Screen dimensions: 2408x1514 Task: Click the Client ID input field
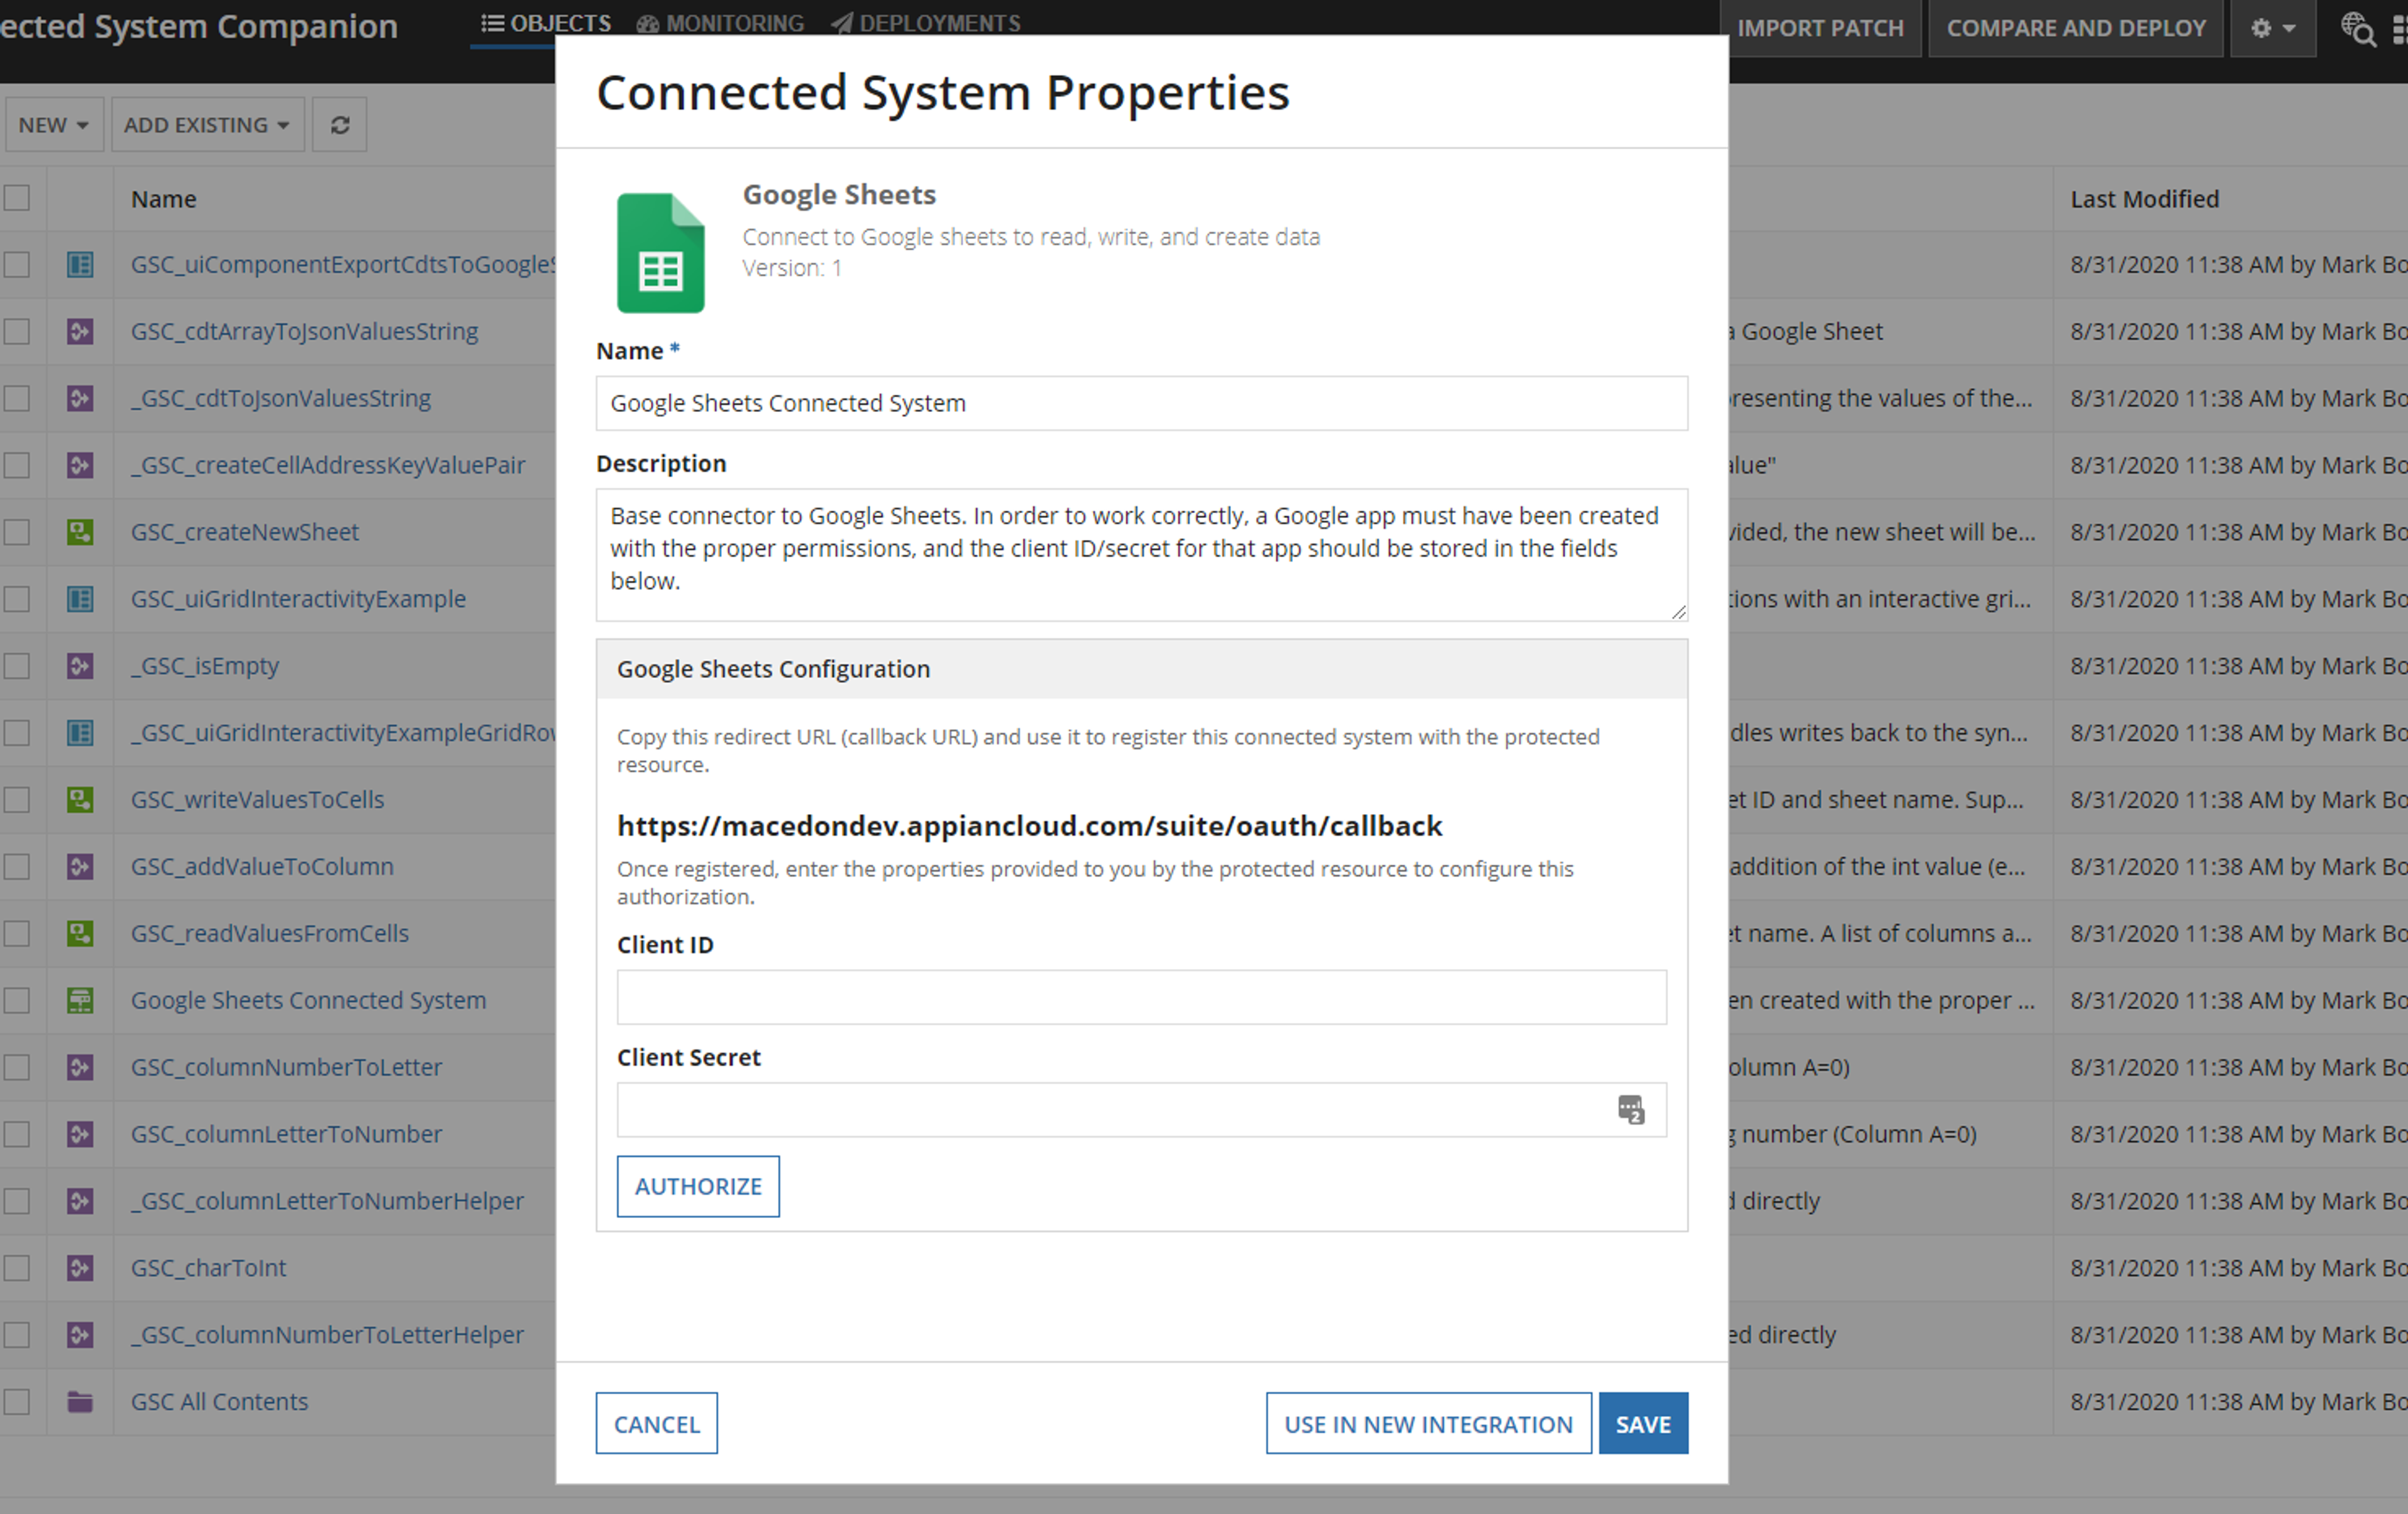(1142, 998)
